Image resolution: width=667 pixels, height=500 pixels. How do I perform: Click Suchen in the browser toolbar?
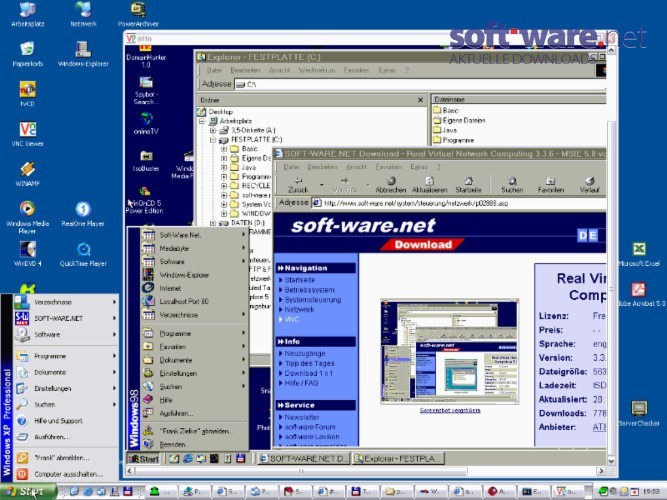point(512,185)
